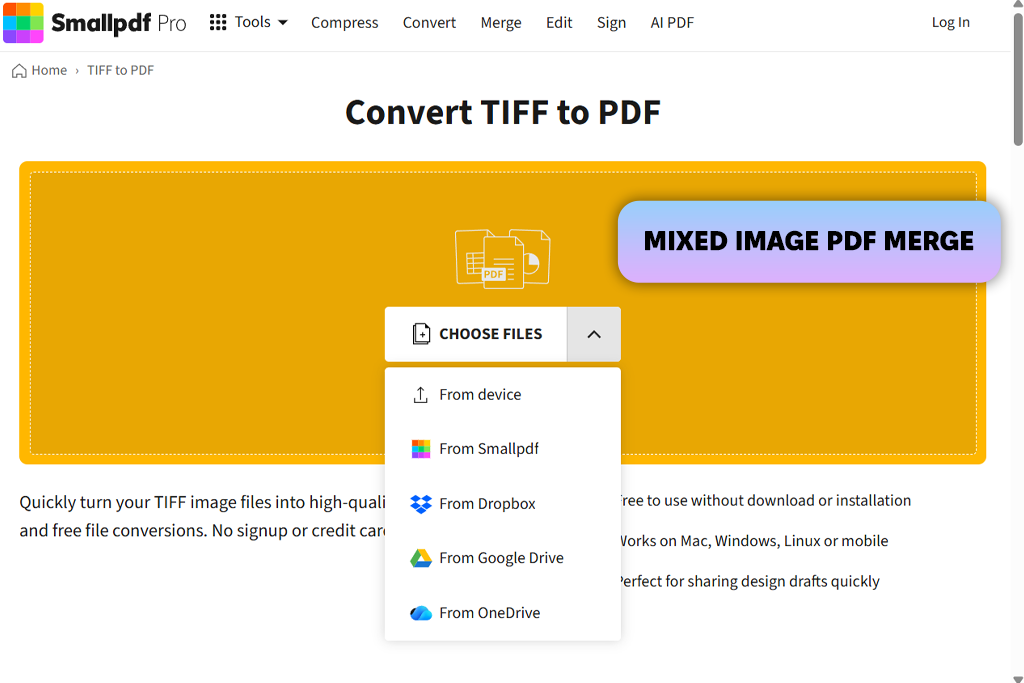This screenshot has width=1024, height=683.
Task: Click the OneDrive cloud icon
Action: (421, 613)
